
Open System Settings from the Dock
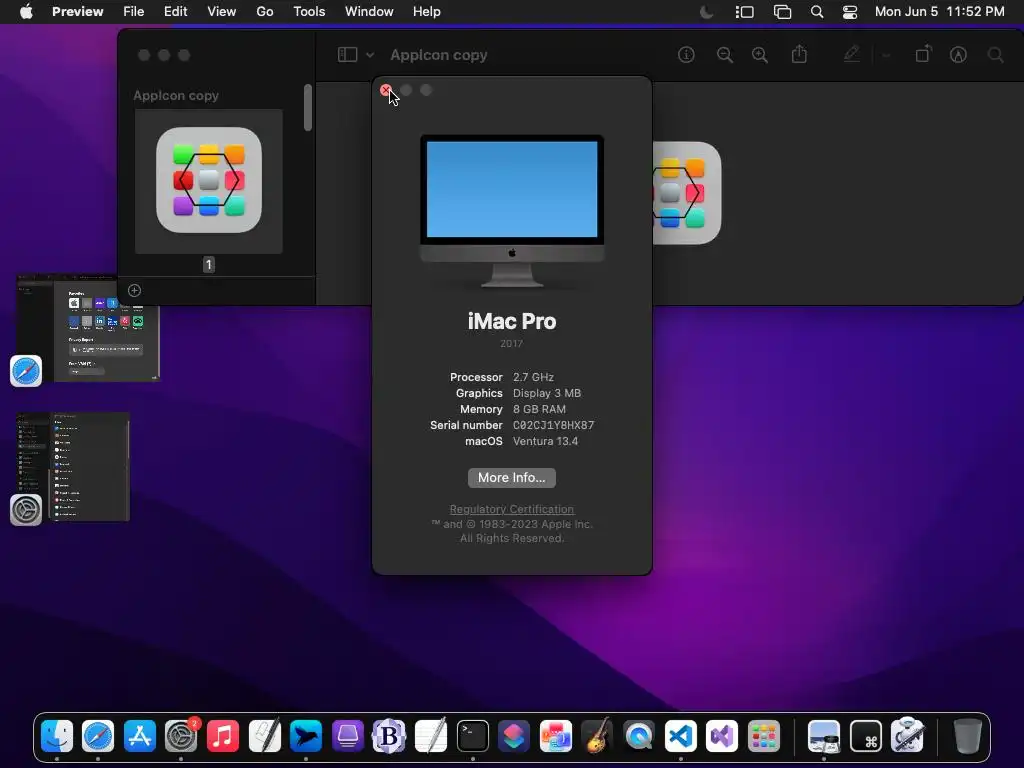tap(181, 736)
